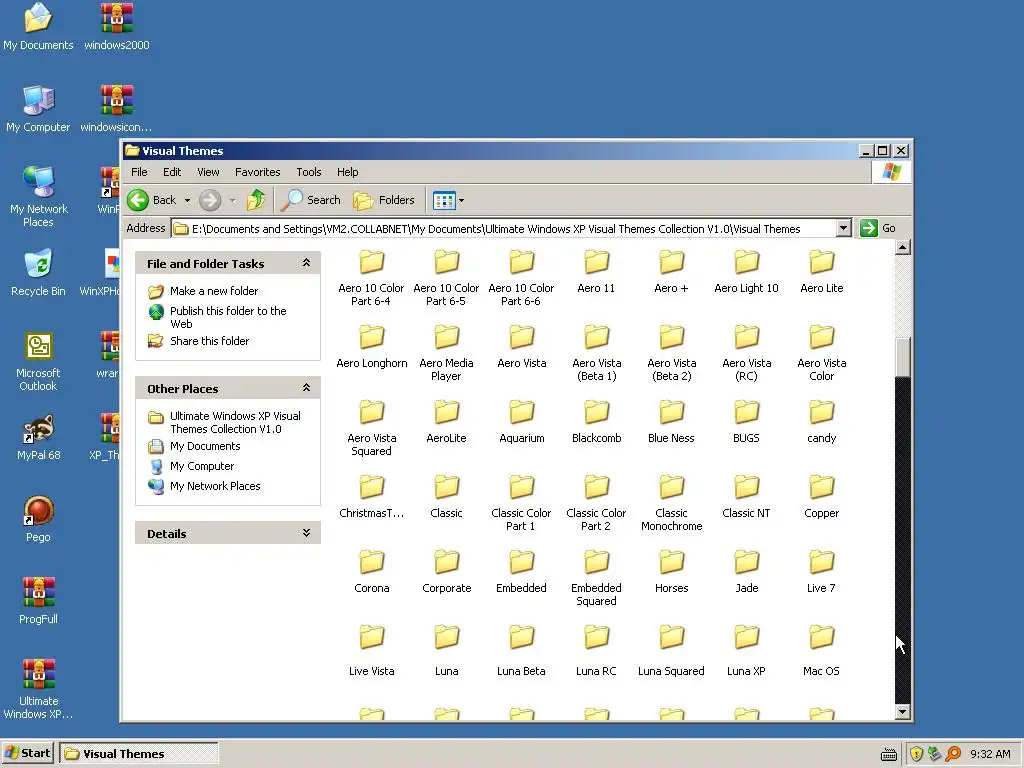Click the on-screen keyboard tray icon
Viewport: 1024px width, 768px height.
click(x=889, y=754)
